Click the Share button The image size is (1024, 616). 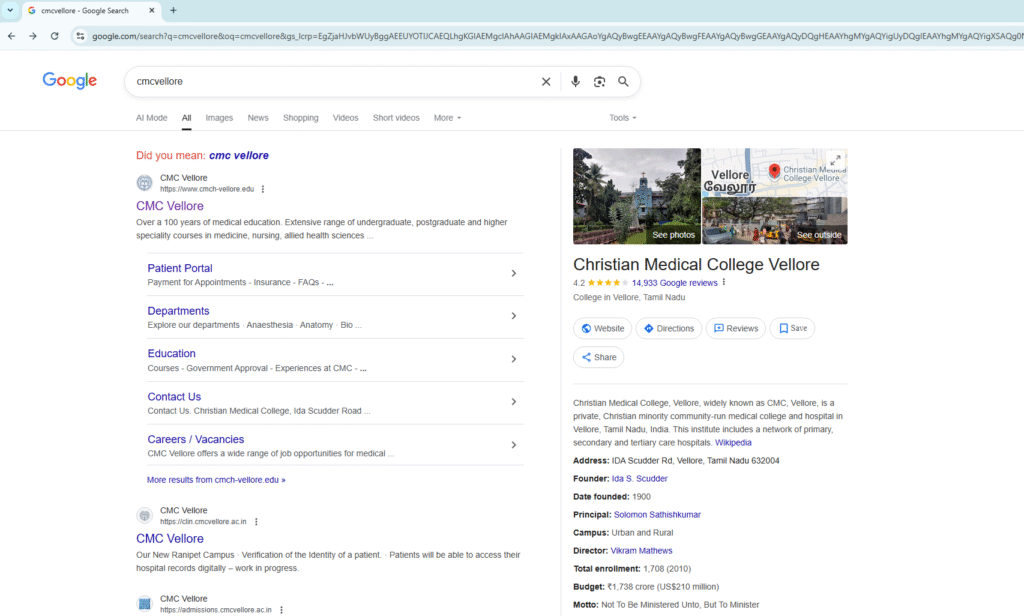point(599,357)
